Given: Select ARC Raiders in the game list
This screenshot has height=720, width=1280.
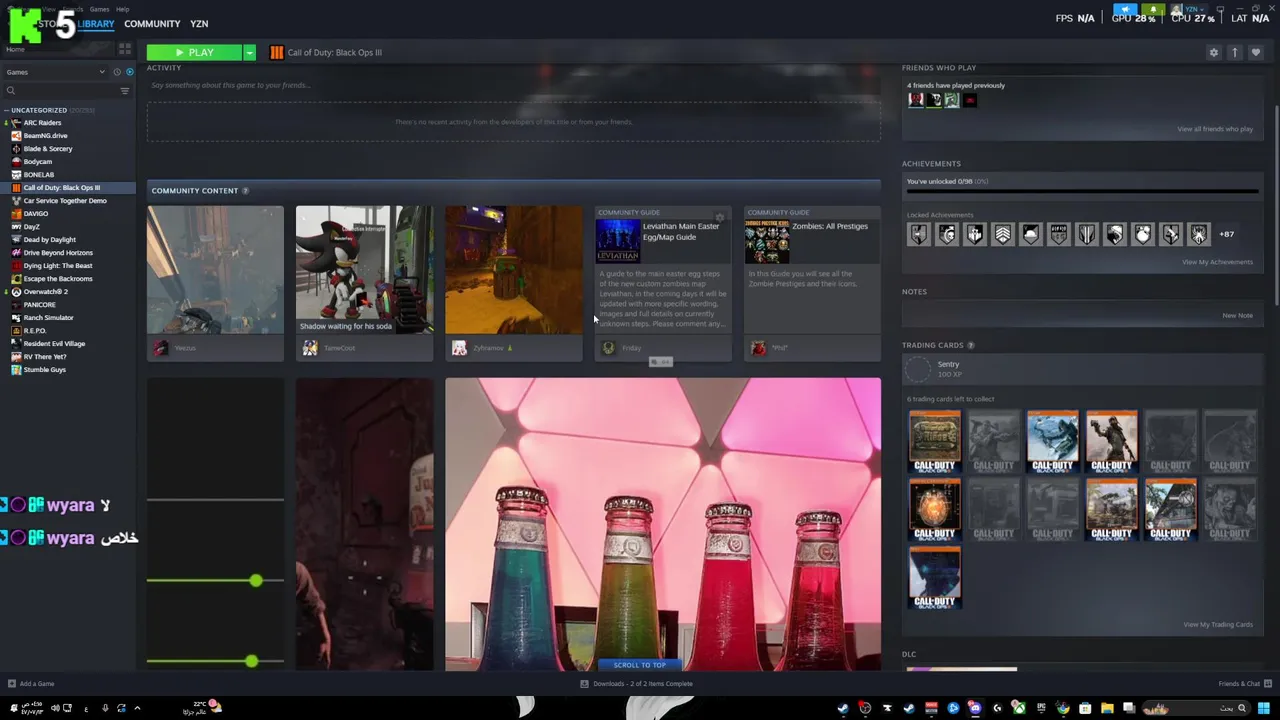Looking at the screenshot, I should pos(42,123).
